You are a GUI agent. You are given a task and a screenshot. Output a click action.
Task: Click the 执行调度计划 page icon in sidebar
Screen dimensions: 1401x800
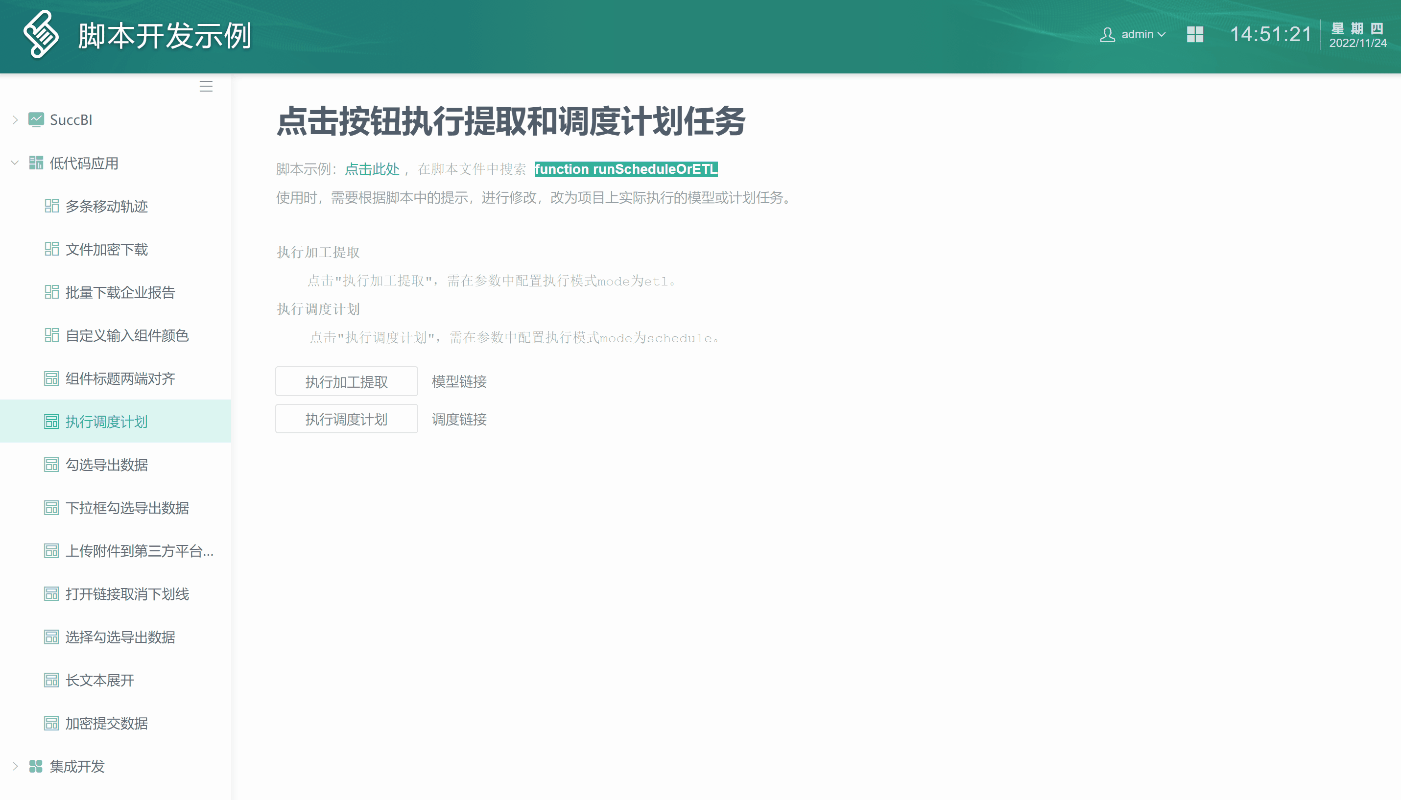coord(51,421)
